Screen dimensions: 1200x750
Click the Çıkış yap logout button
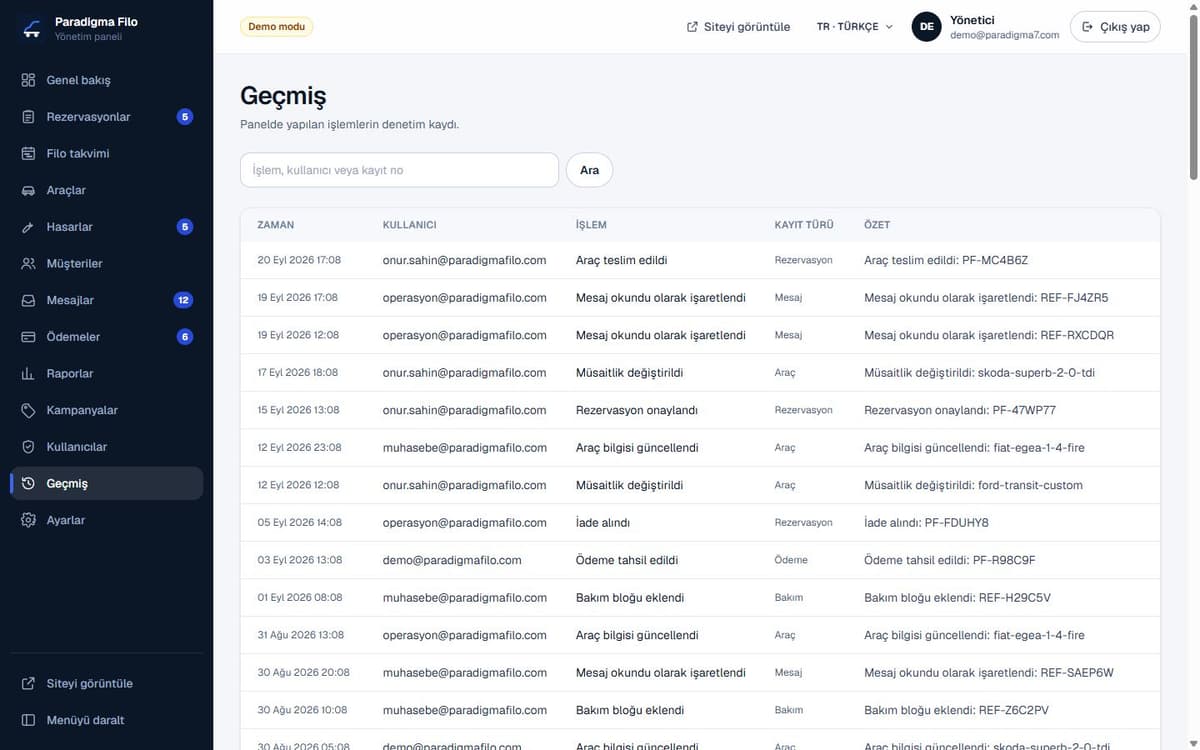(1115, 27)
